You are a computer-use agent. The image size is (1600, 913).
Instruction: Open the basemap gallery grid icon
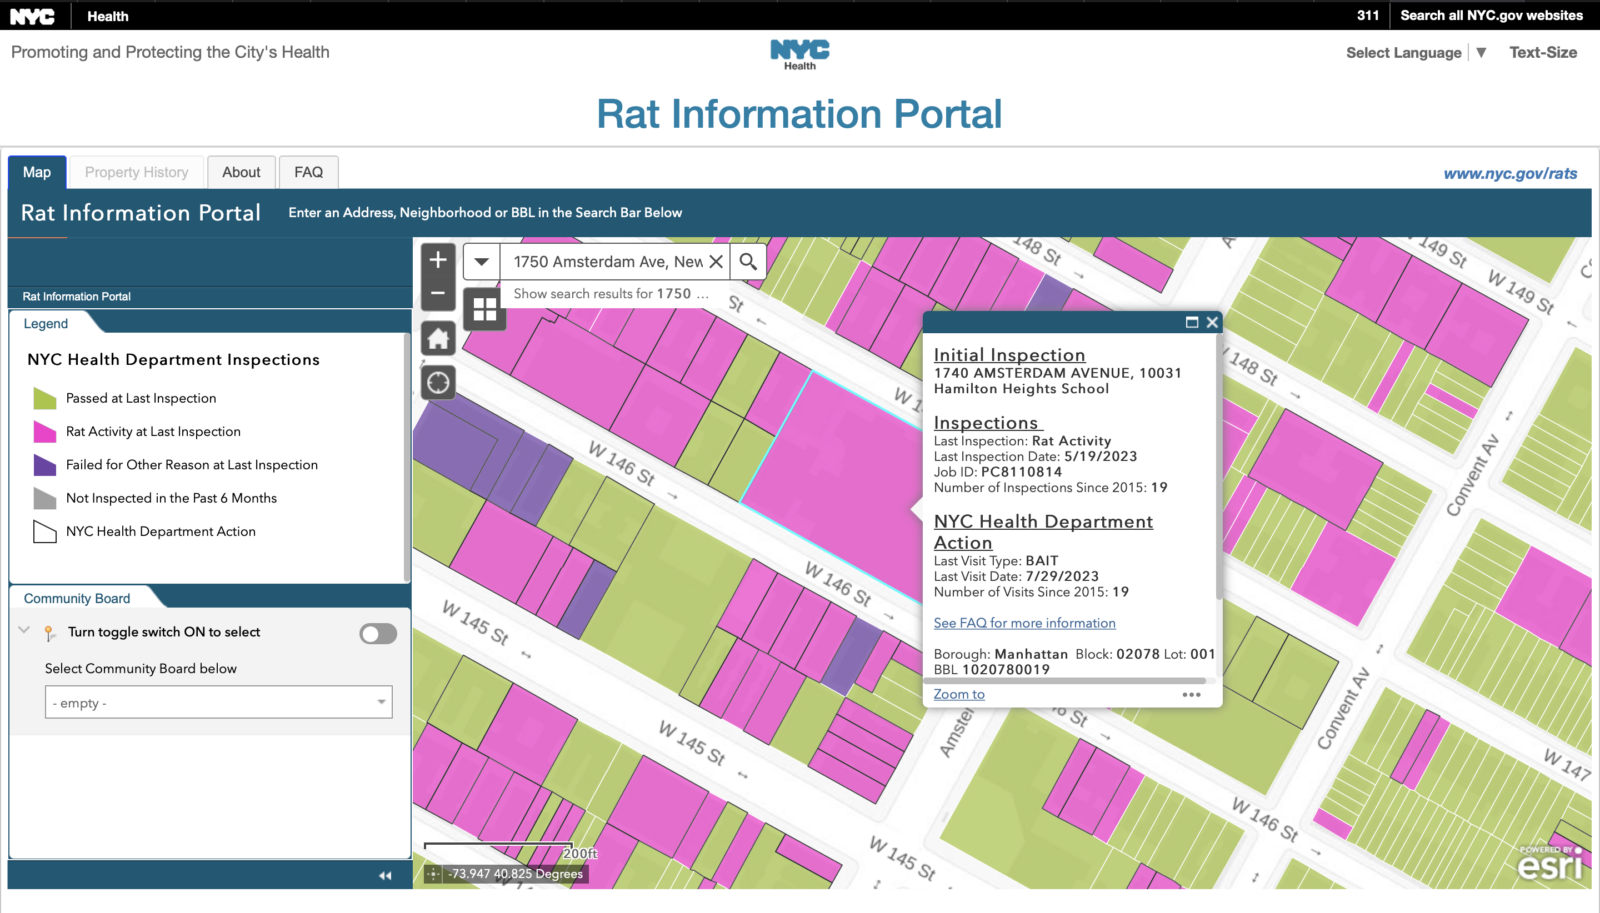click(485, 309)
